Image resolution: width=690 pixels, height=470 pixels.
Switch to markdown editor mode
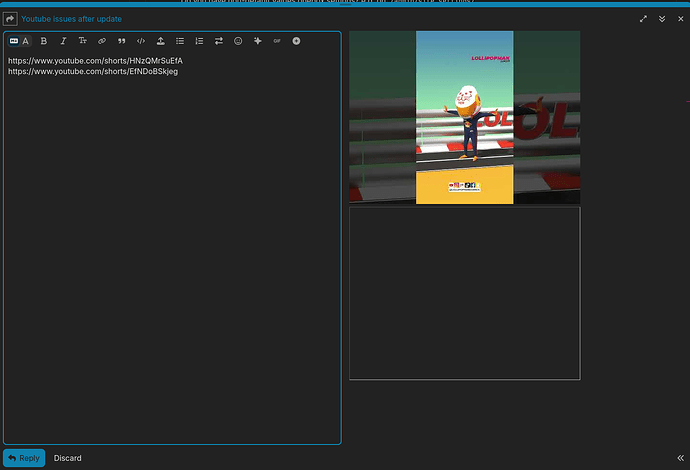pyautogui.click(x=14, y=41)
